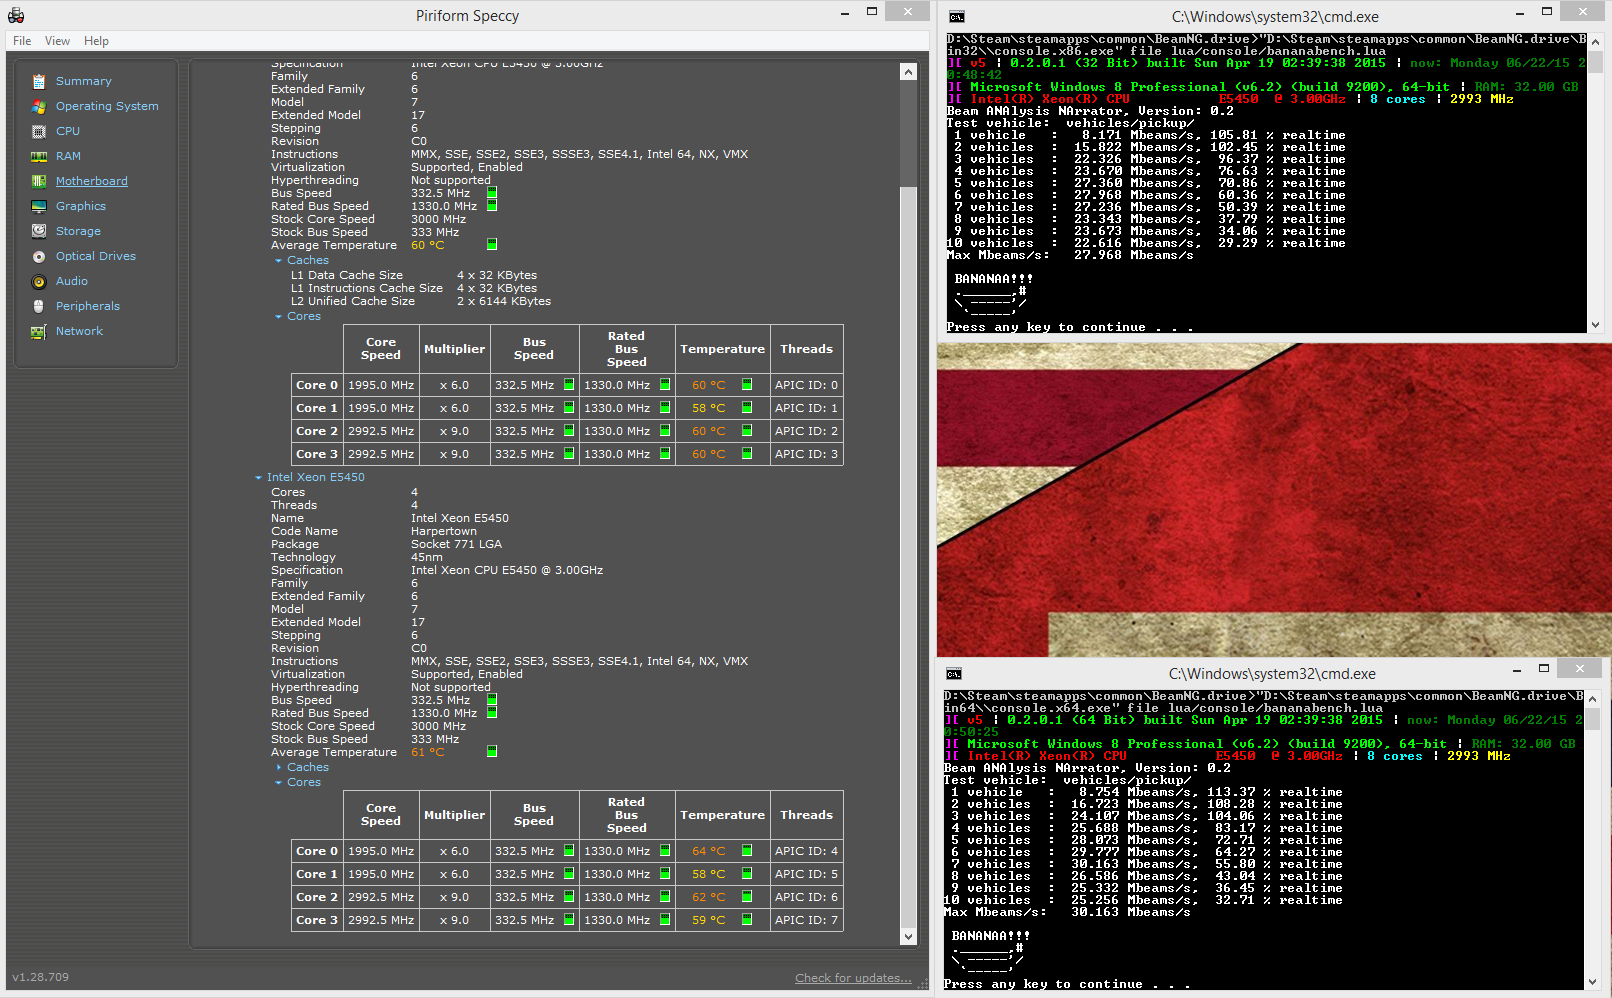The width and height of the screenshot is (1612, 998).
Task: Click the x 9.0 multiplier in APIC ID: 2 row
Action: pyautogui.click(x=454, y=431)
